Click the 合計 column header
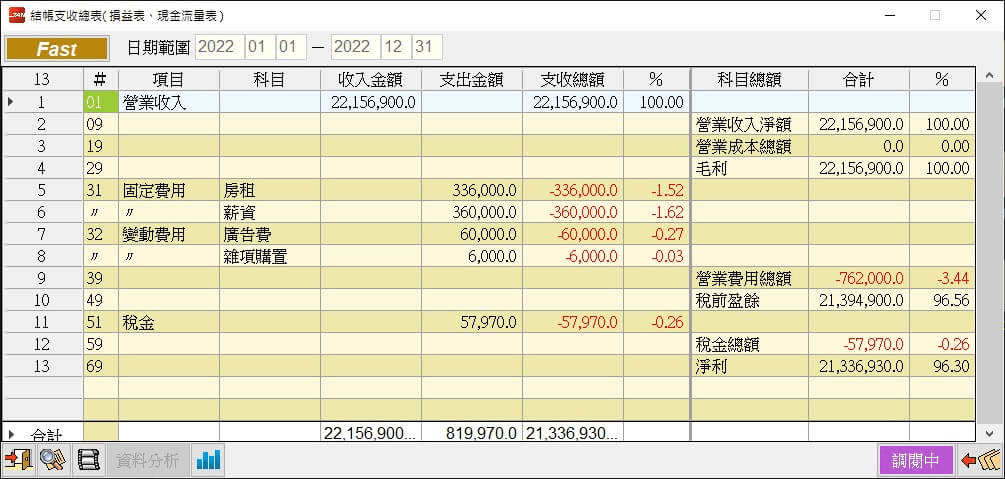 (x=858, y=80)
